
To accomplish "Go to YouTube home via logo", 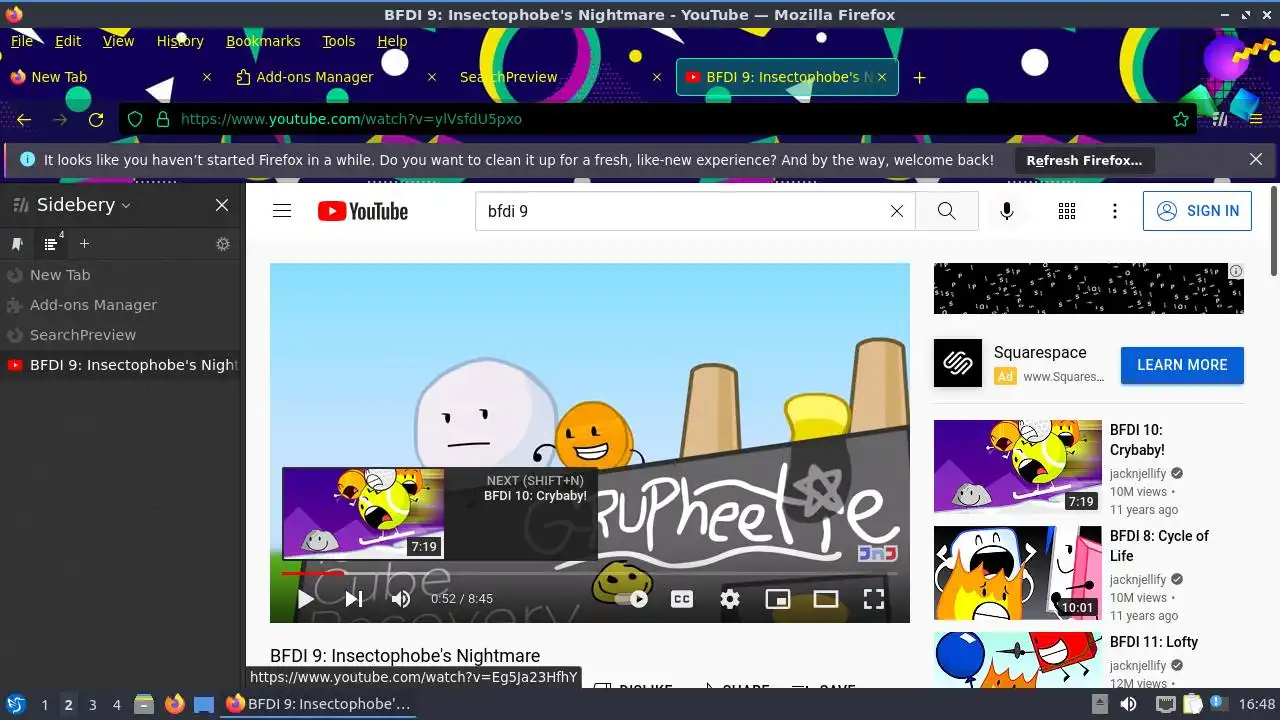I will (363, 211).
